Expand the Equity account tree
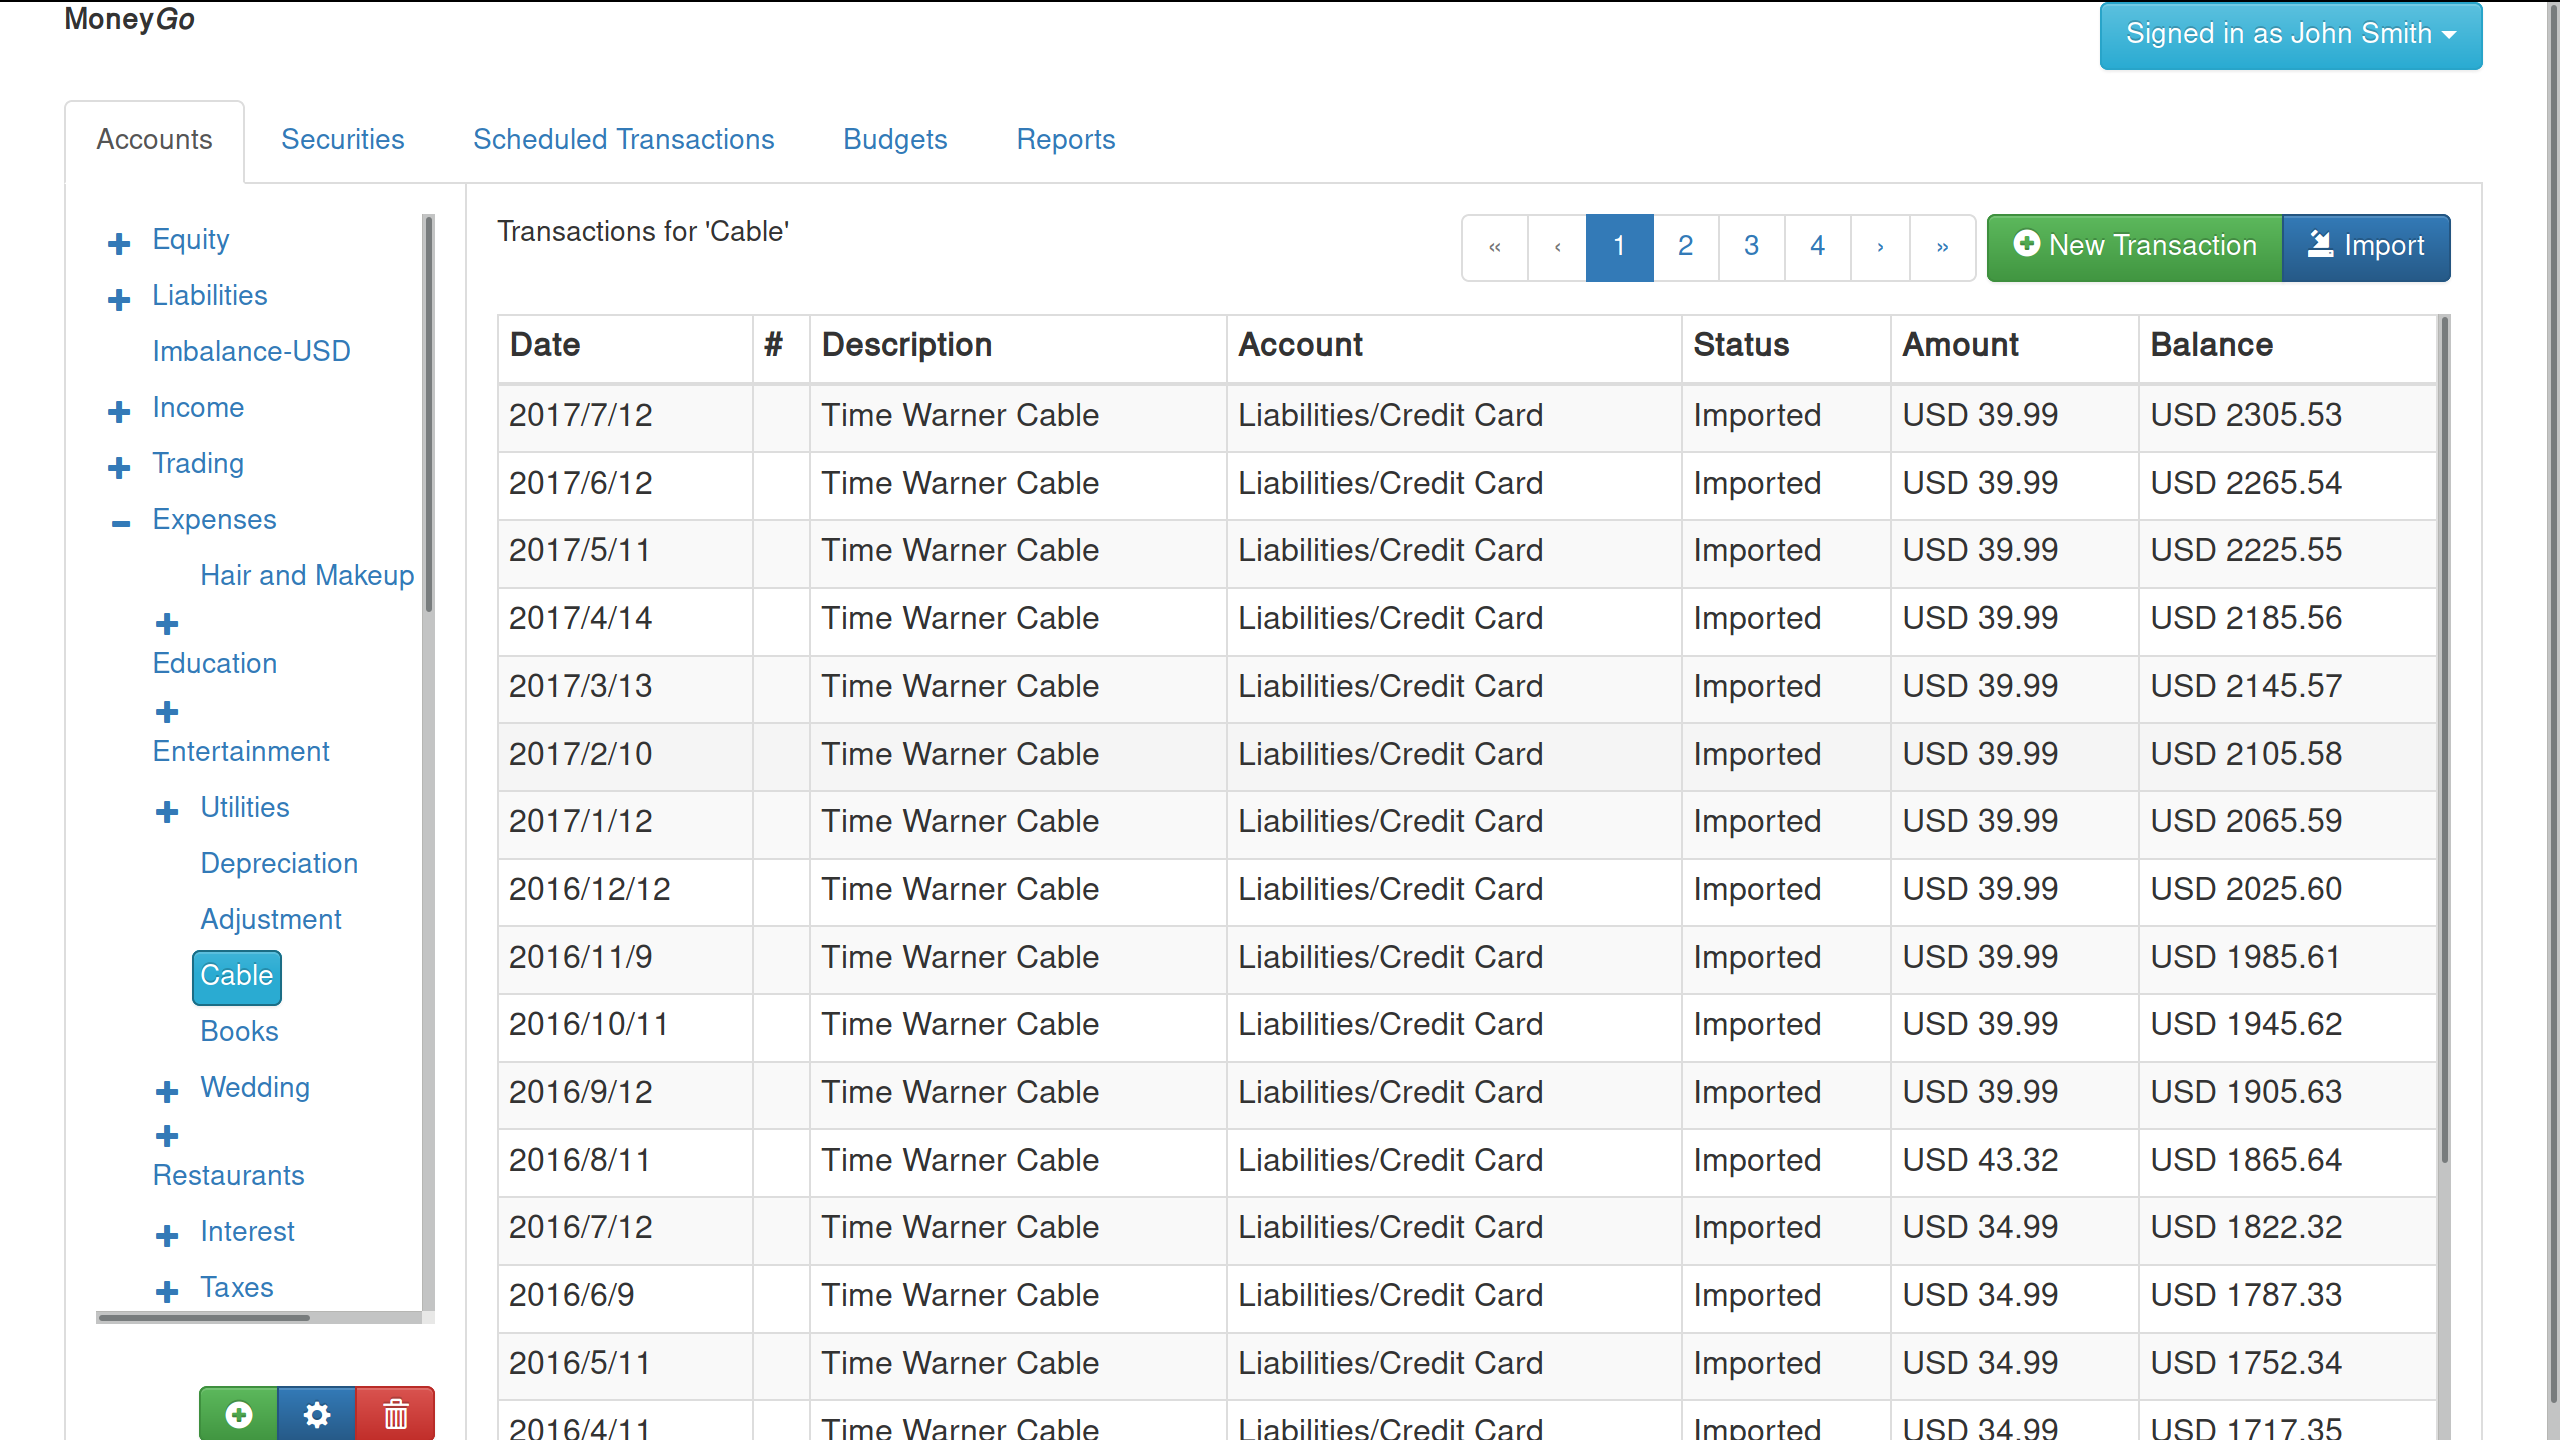The width and height of the screenshot is (2560, 1440). 119,242
